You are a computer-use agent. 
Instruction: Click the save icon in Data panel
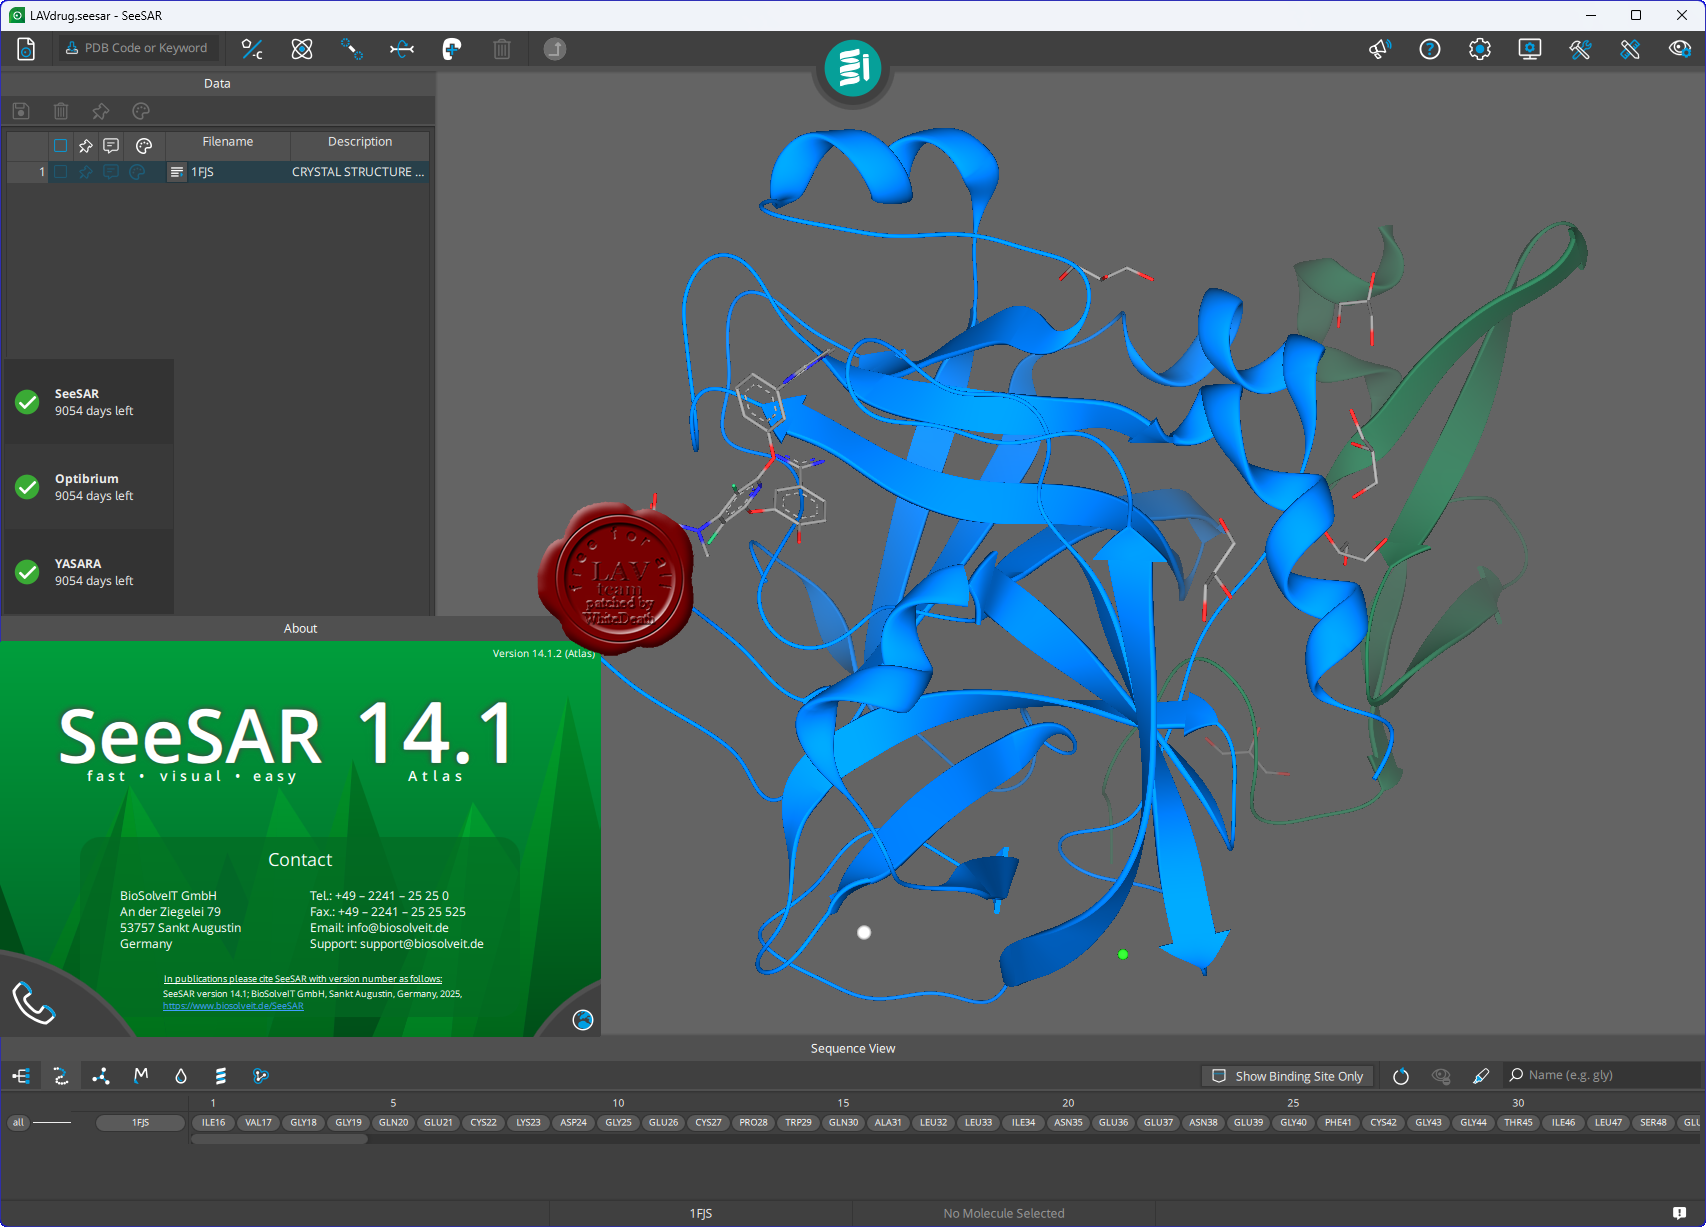21,111
